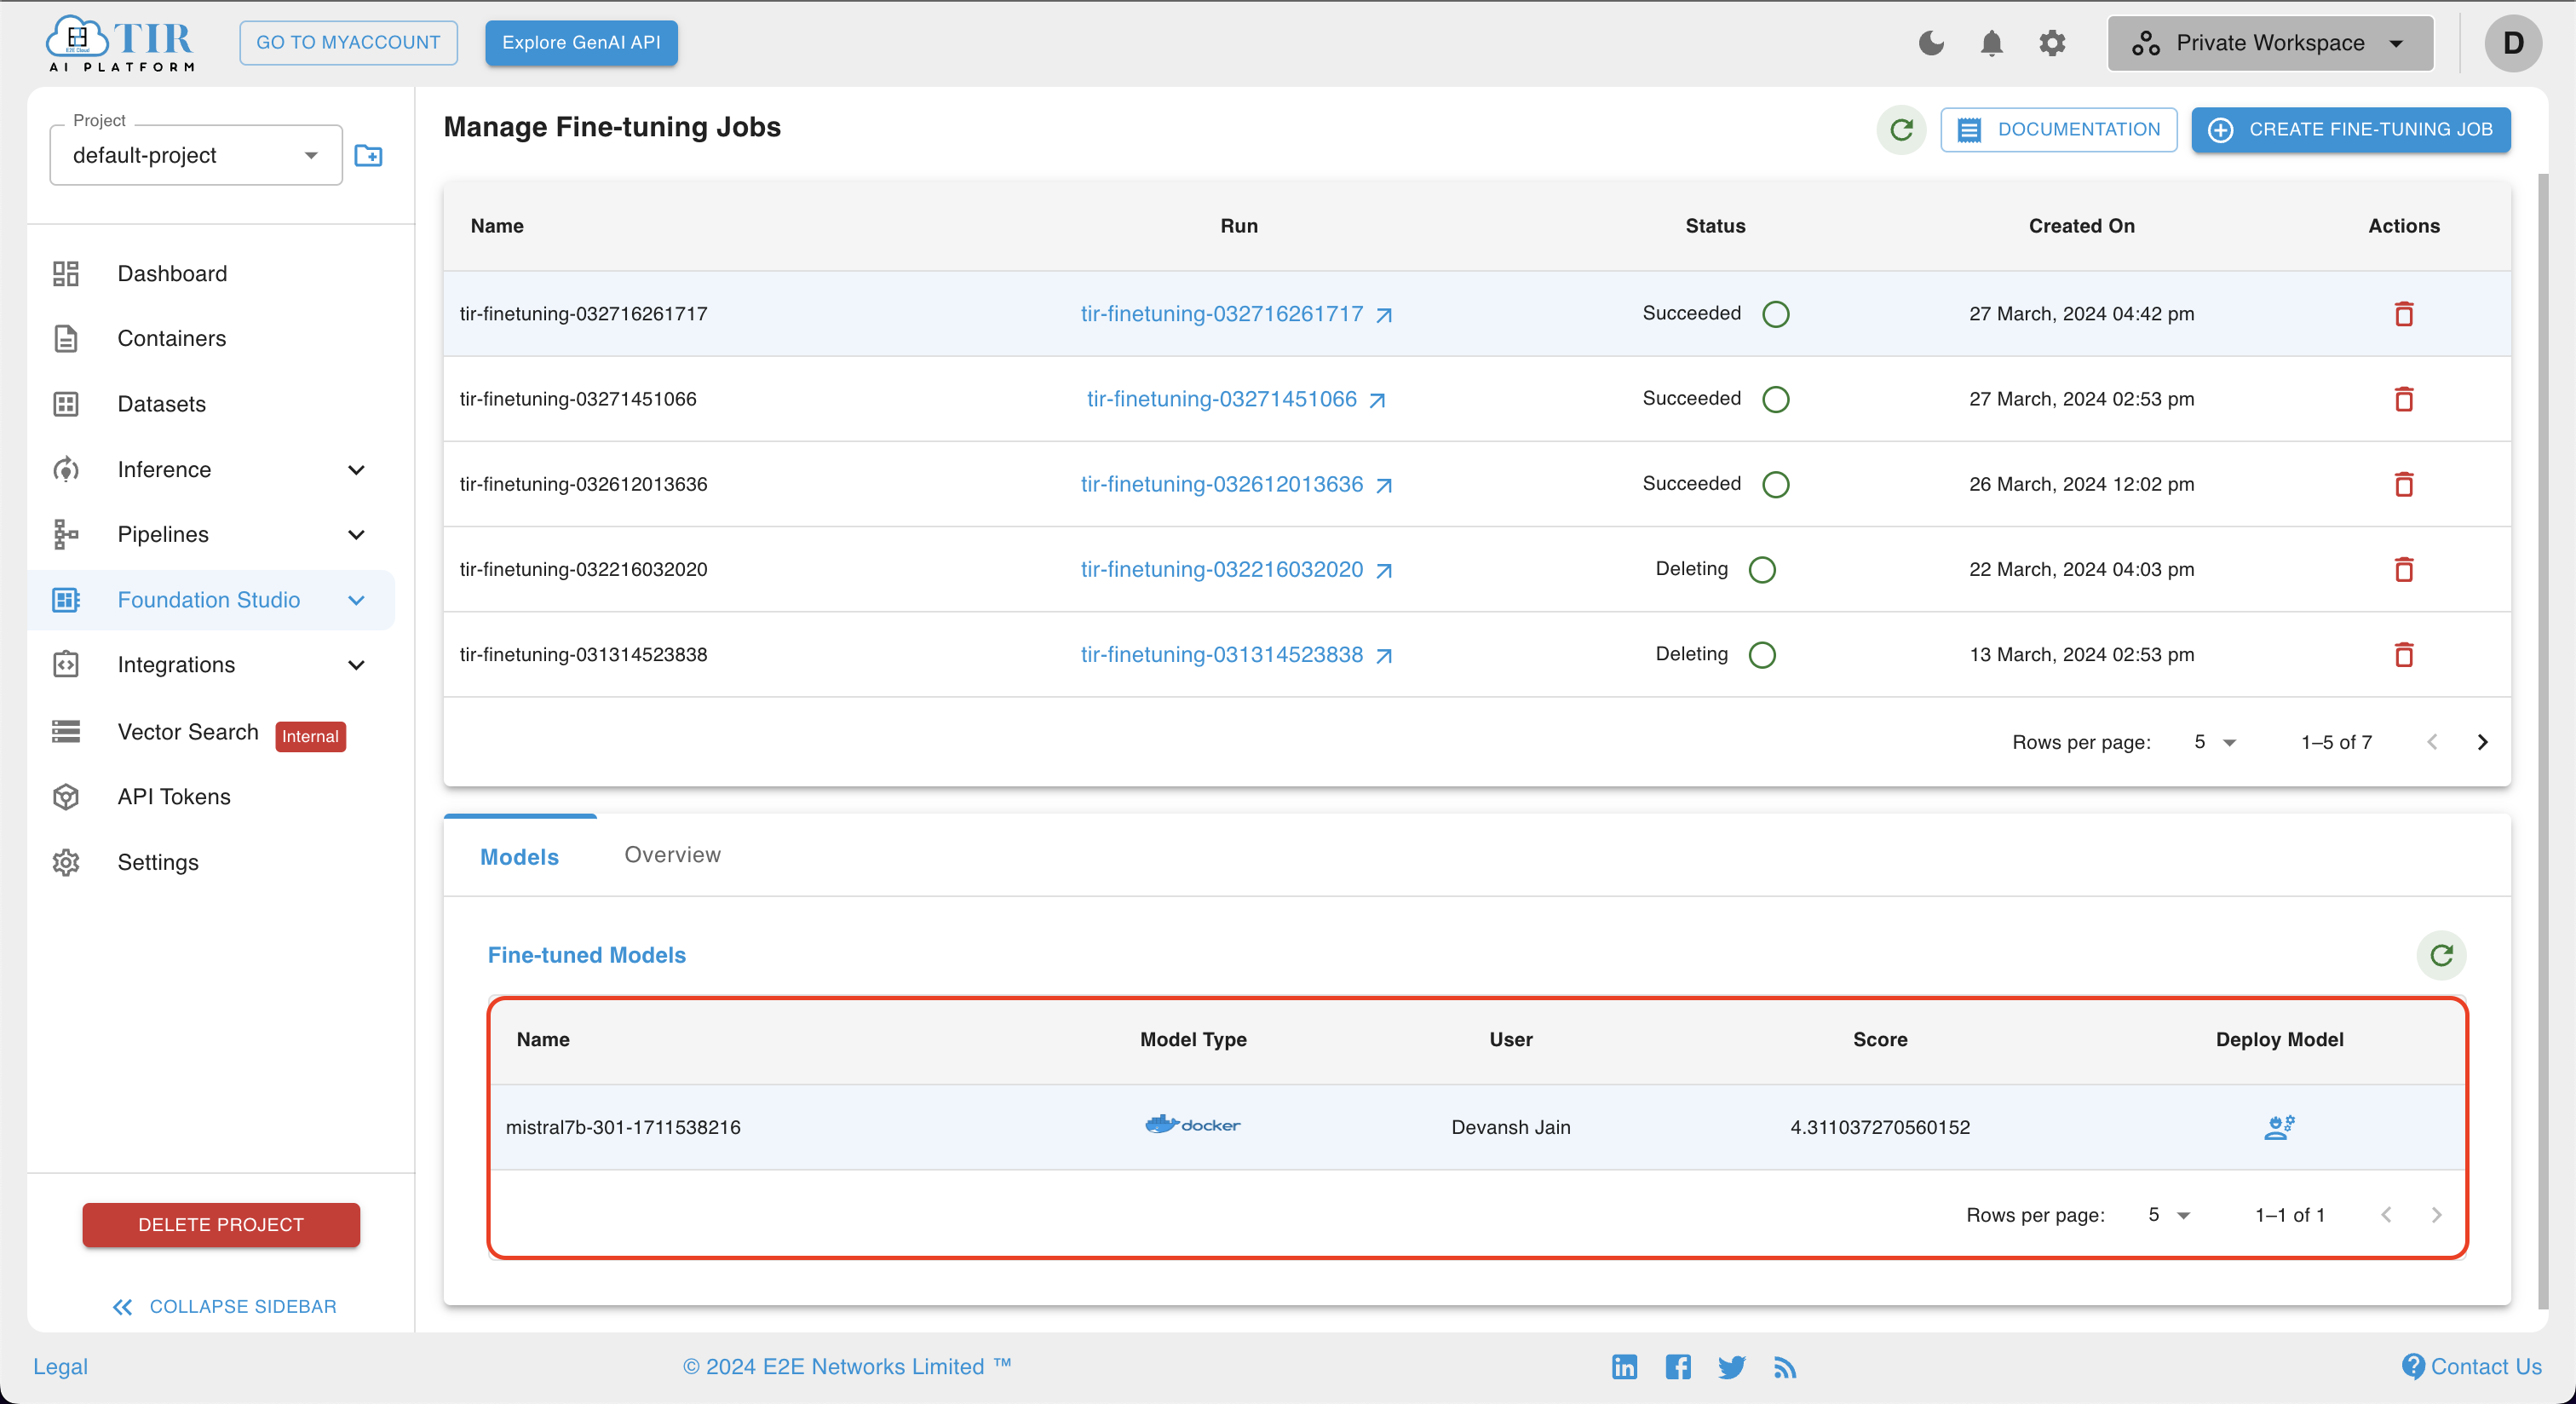Deploy the mistral7b-301-1711538216 model
Image resolution: width=2576 pixels, height=1404 pixels.
(2279, 1127)
